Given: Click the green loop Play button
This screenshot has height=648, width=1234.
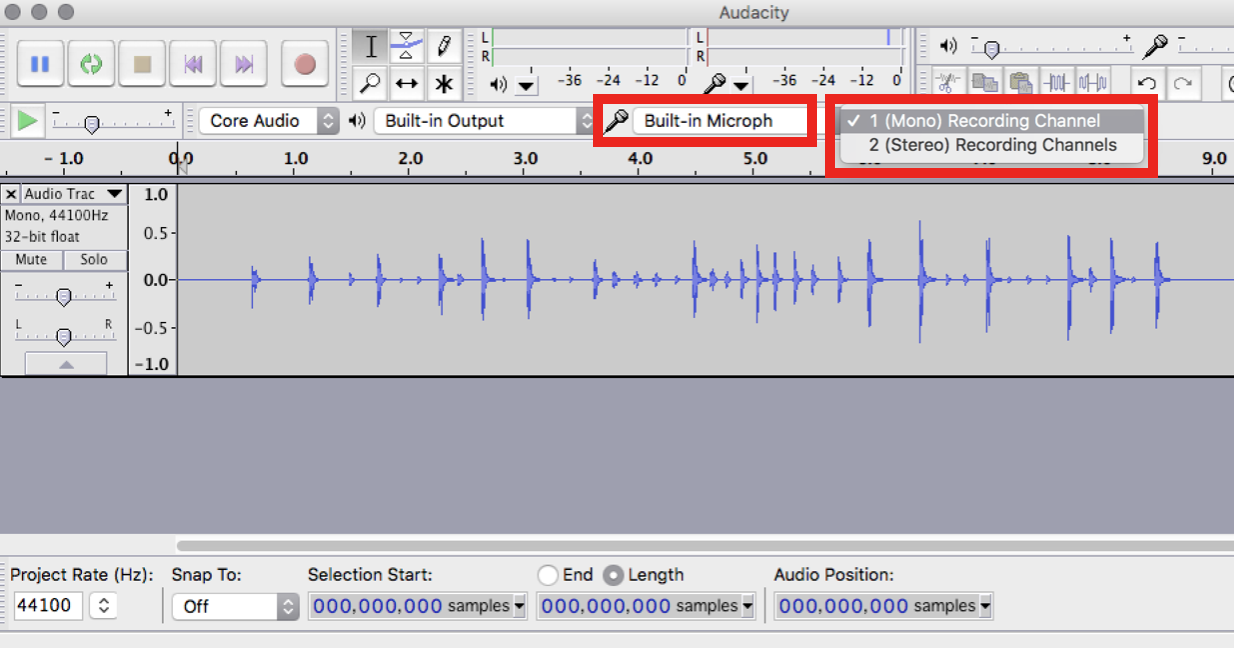Looking at the screenshot, I should coord(91,65).
